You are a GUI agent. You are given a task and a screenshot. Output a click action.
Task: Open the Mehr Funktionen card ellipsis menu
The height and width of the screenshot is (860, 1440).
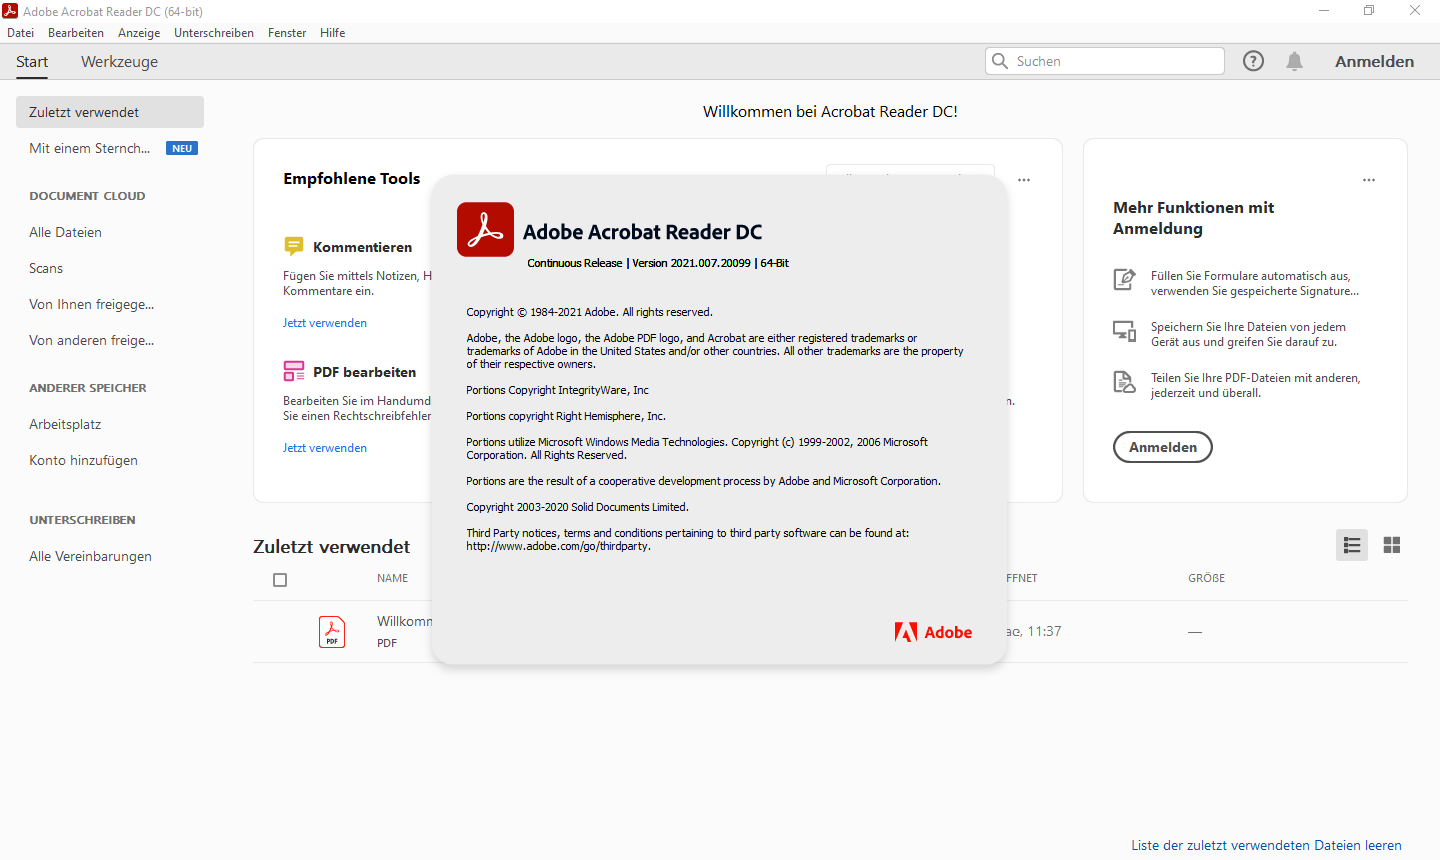point(1369,180)
